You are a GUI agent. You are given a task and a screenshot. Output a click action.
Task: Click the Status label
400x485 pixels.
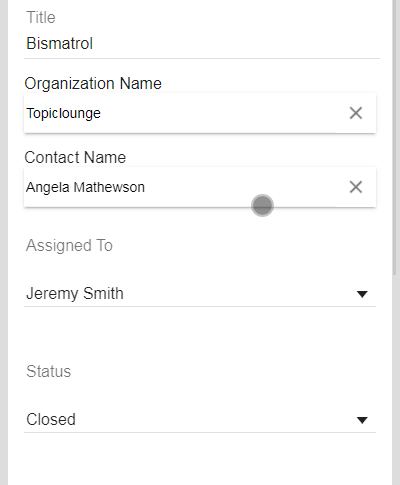49,371
